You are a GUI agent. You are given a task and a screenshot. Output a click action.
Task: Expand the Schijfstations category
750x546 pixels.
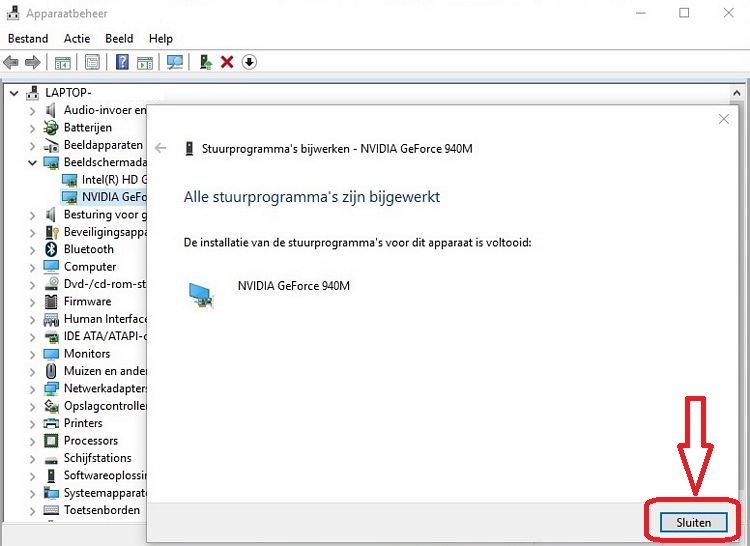(32, 459)
